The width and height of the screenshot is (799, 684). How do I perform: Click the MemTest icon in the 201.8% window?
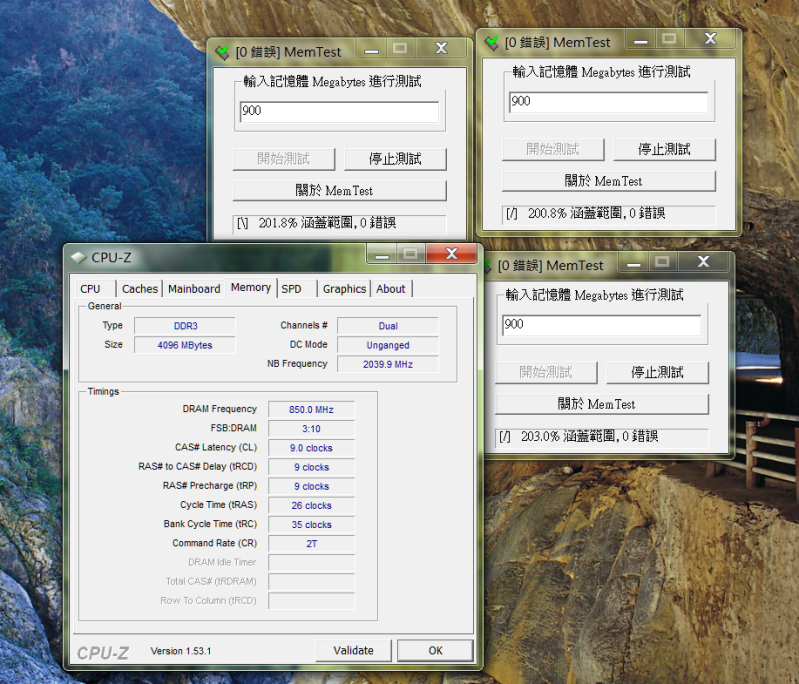click(x=221, y=51)
